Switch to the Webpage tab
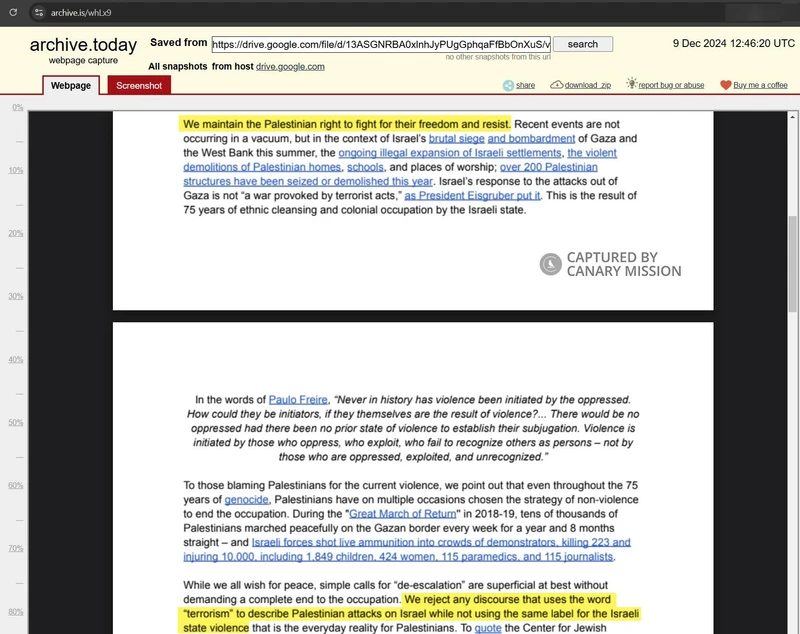 tap(71, 85)
